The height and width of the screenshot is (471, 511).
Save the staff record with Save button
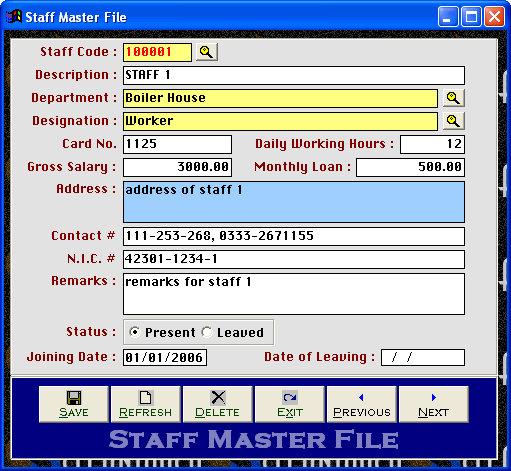(x=74, y=404)
